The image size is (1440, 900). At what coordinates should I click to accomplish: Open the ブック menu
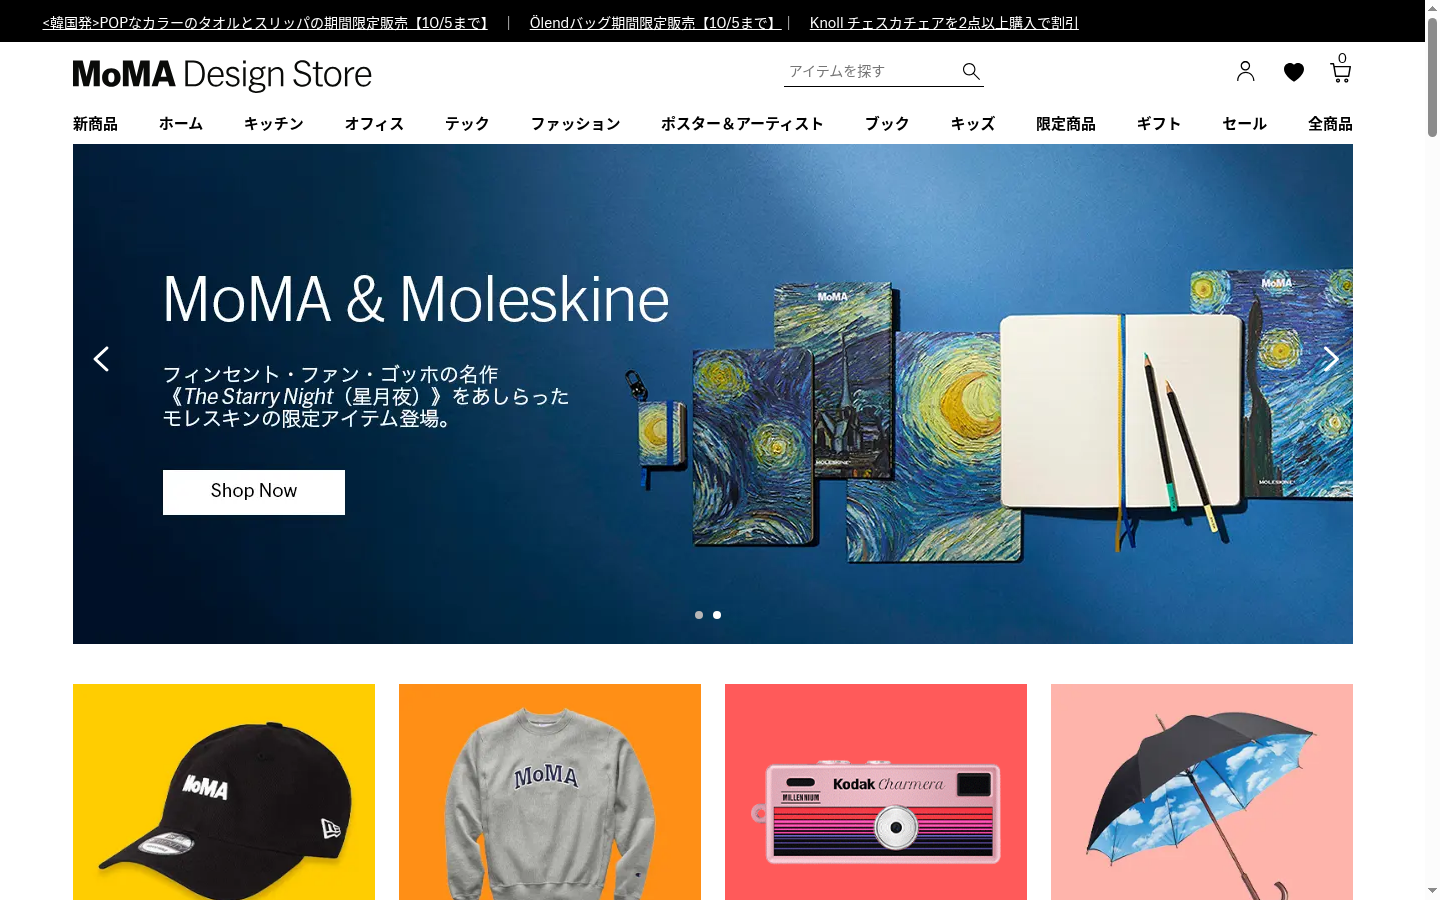point(887,124)
